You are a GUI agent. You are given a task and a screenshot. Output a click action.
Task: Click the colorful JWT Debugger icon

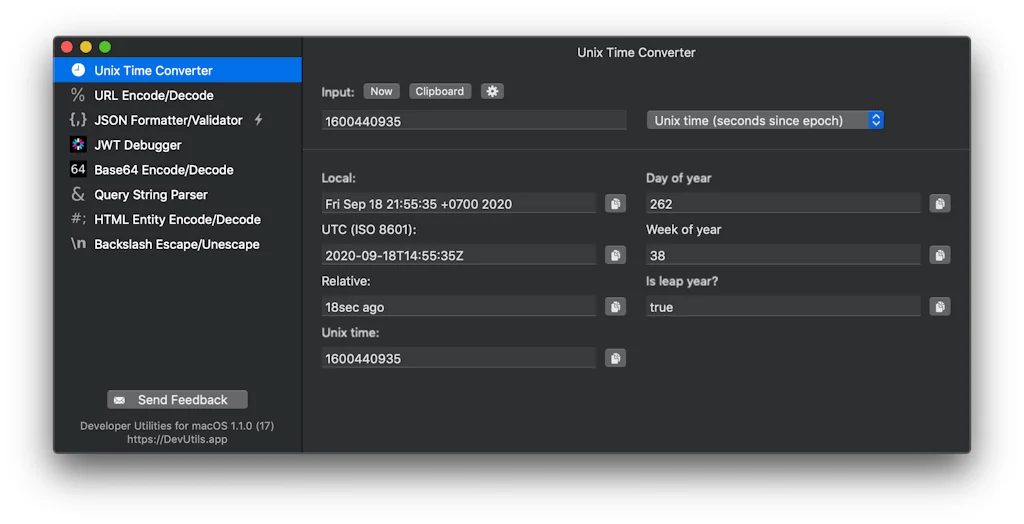click(x=78, y=144)
